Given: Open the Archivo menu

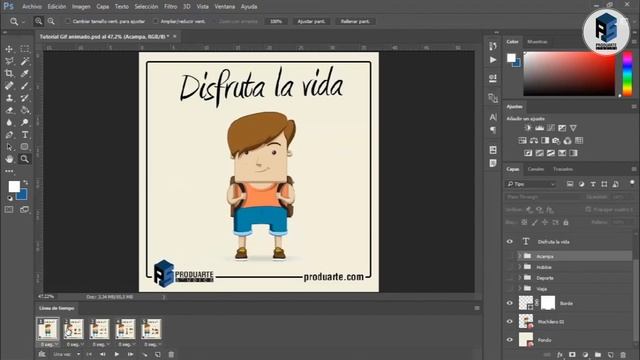Looking at the screenshot, I should coord(32,7).
